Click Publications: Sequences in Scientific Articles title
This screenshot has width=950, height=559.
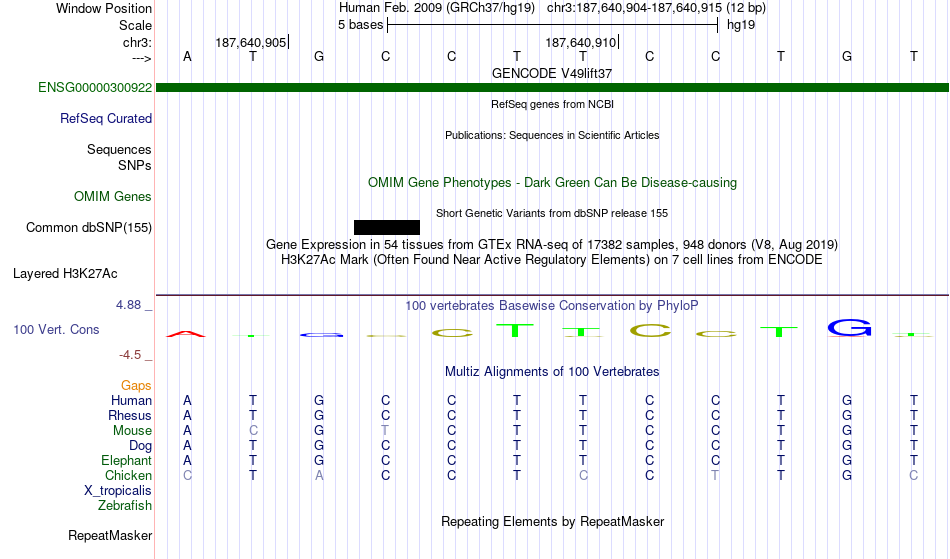(x=552, y=135)
